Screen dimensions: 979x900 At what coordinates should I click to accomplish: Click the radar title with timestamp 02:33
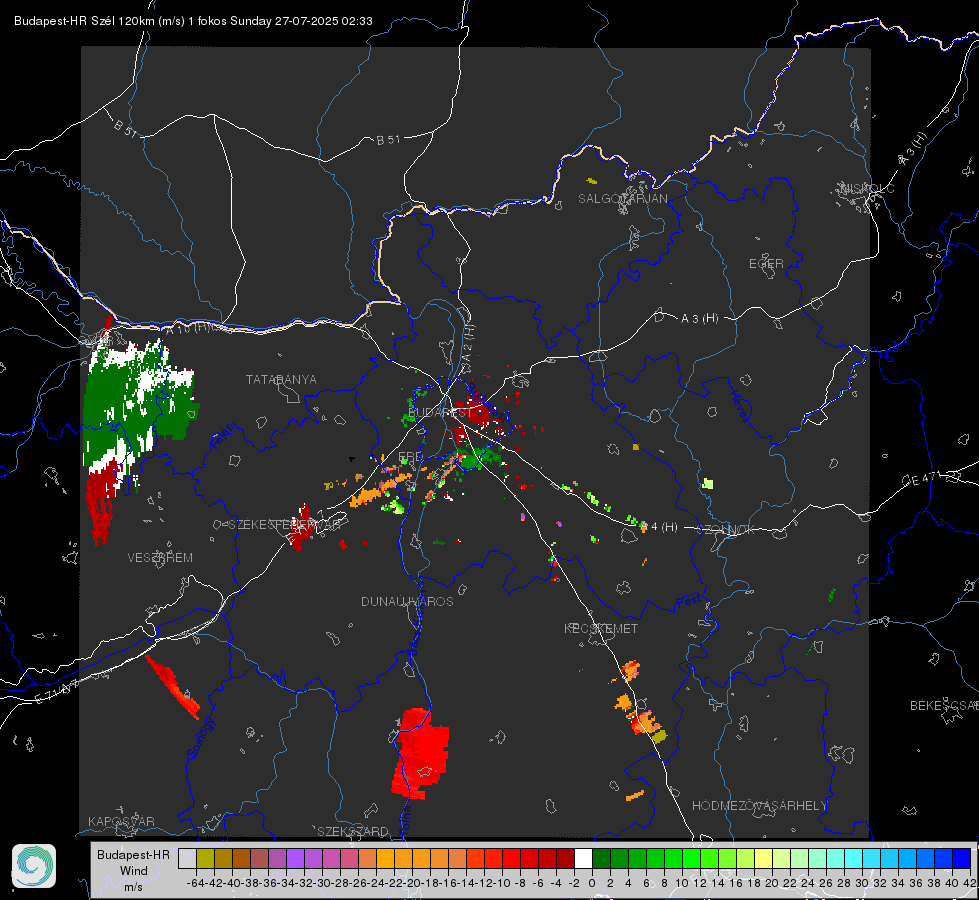pyautogui.click(x=193, y=21)
